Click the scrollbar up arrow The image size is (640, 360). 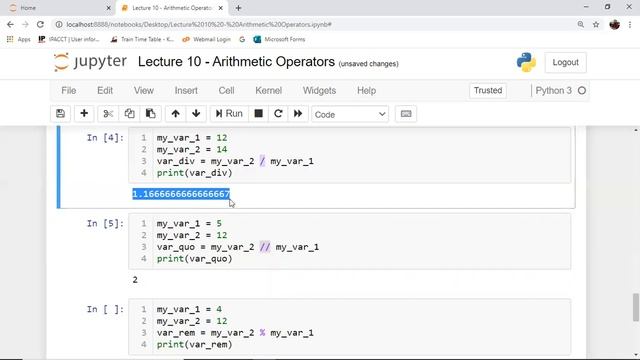coord(636,130)
